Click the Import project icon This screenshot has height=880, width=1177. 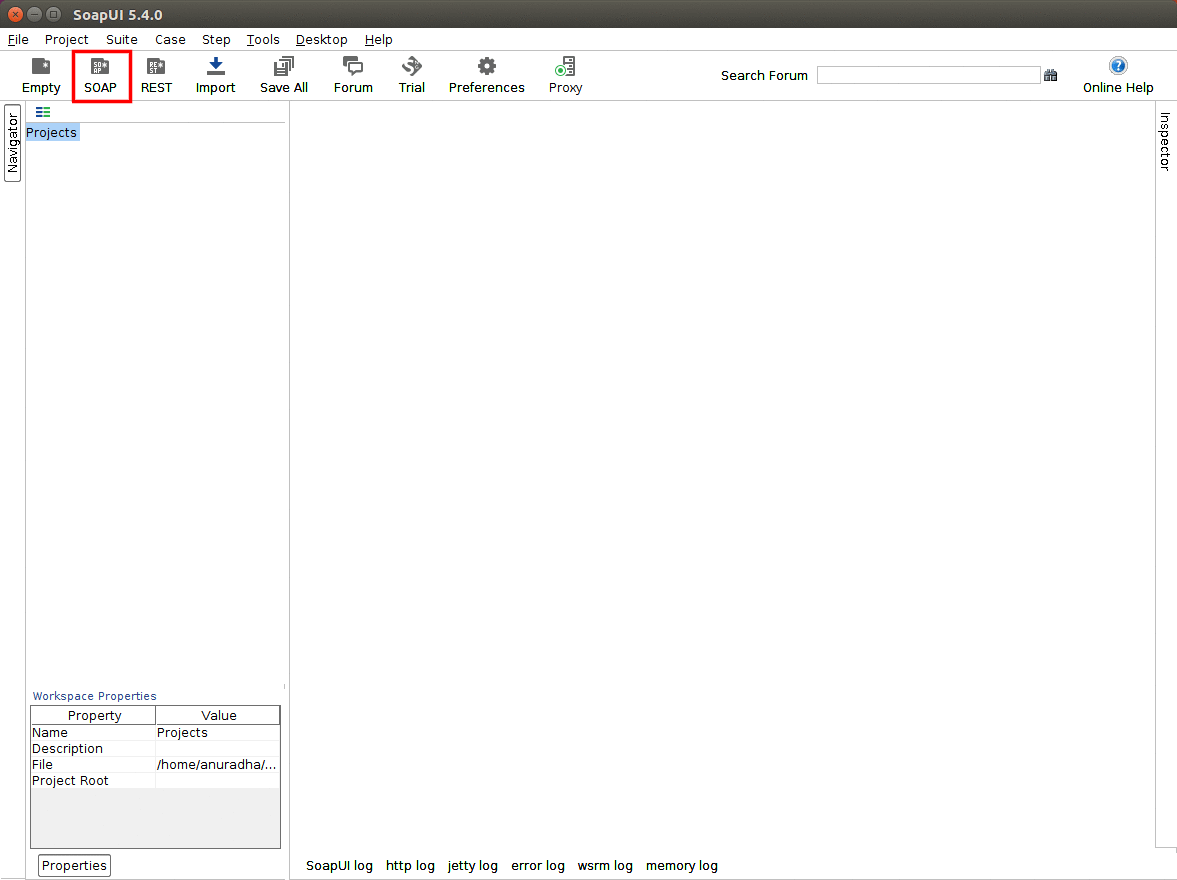coord(215,76)
